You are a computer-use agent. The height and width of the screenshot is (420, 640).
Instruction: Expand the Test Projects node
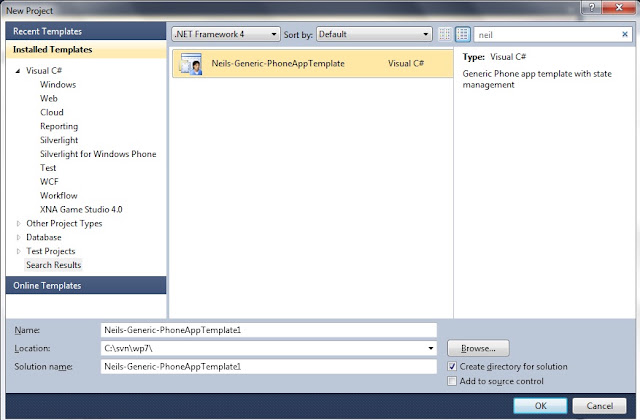18,251
